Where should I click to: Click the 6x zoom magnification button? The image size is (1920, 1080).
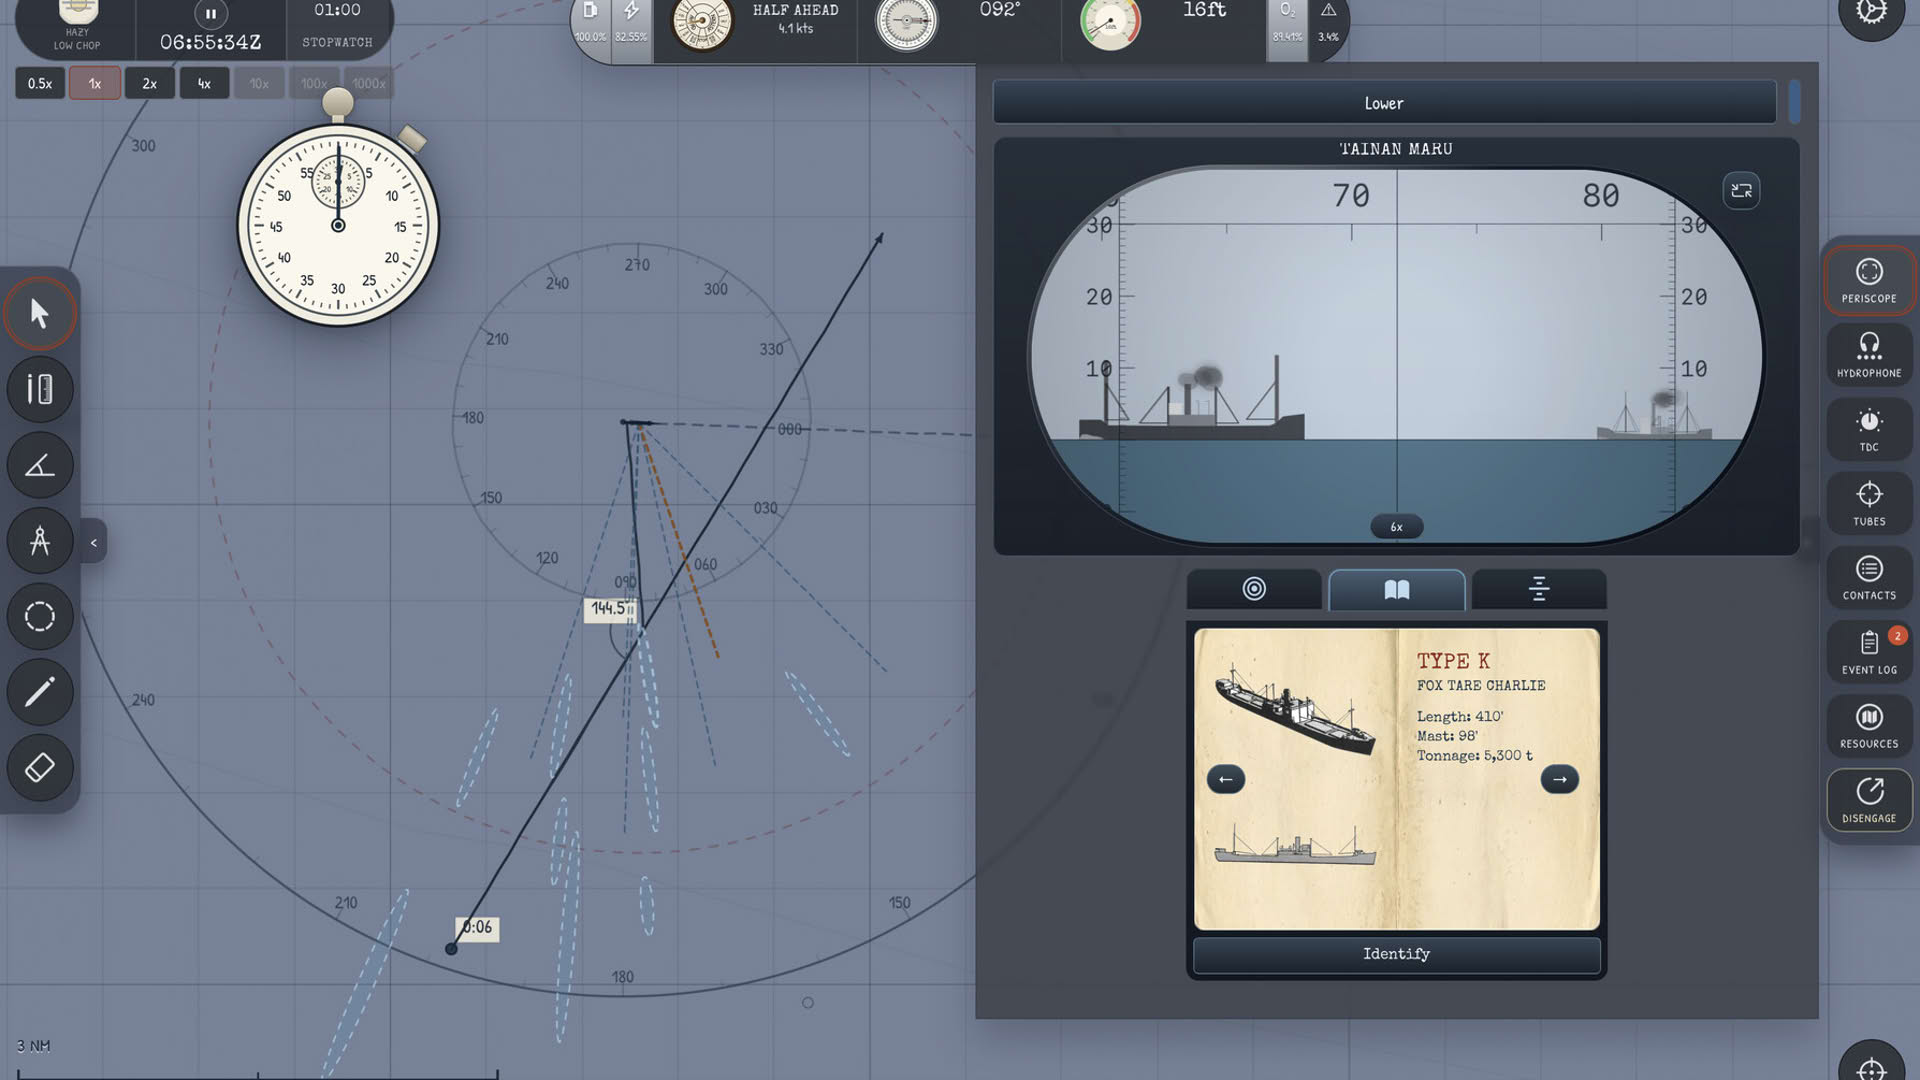tap(1396, 527)
